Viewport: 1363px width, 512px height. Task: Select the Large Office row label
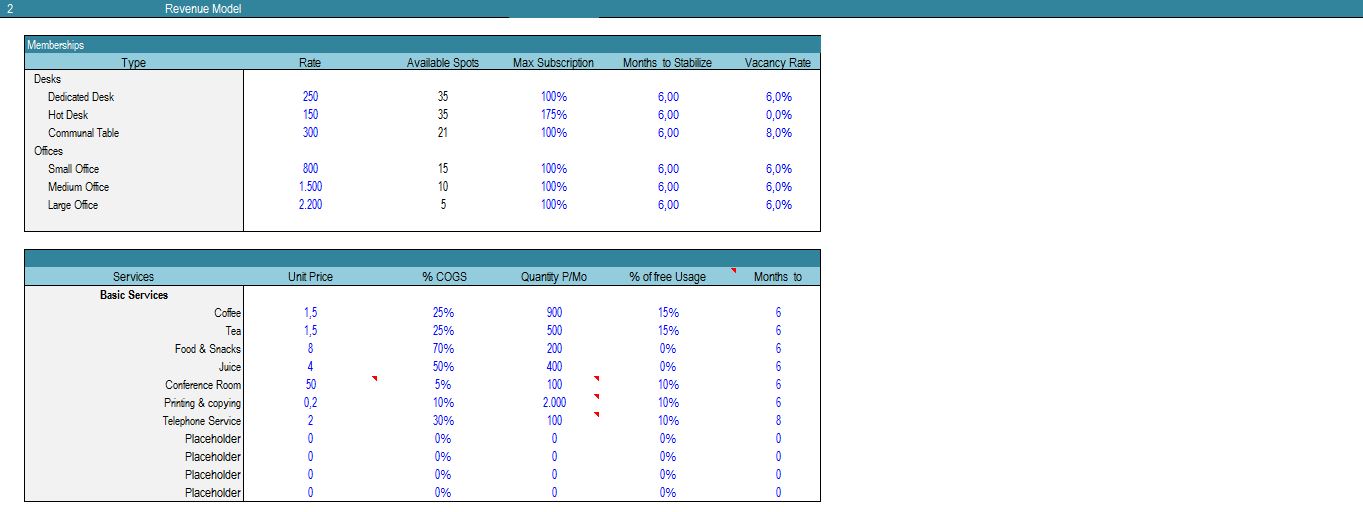tap(73, 205)
